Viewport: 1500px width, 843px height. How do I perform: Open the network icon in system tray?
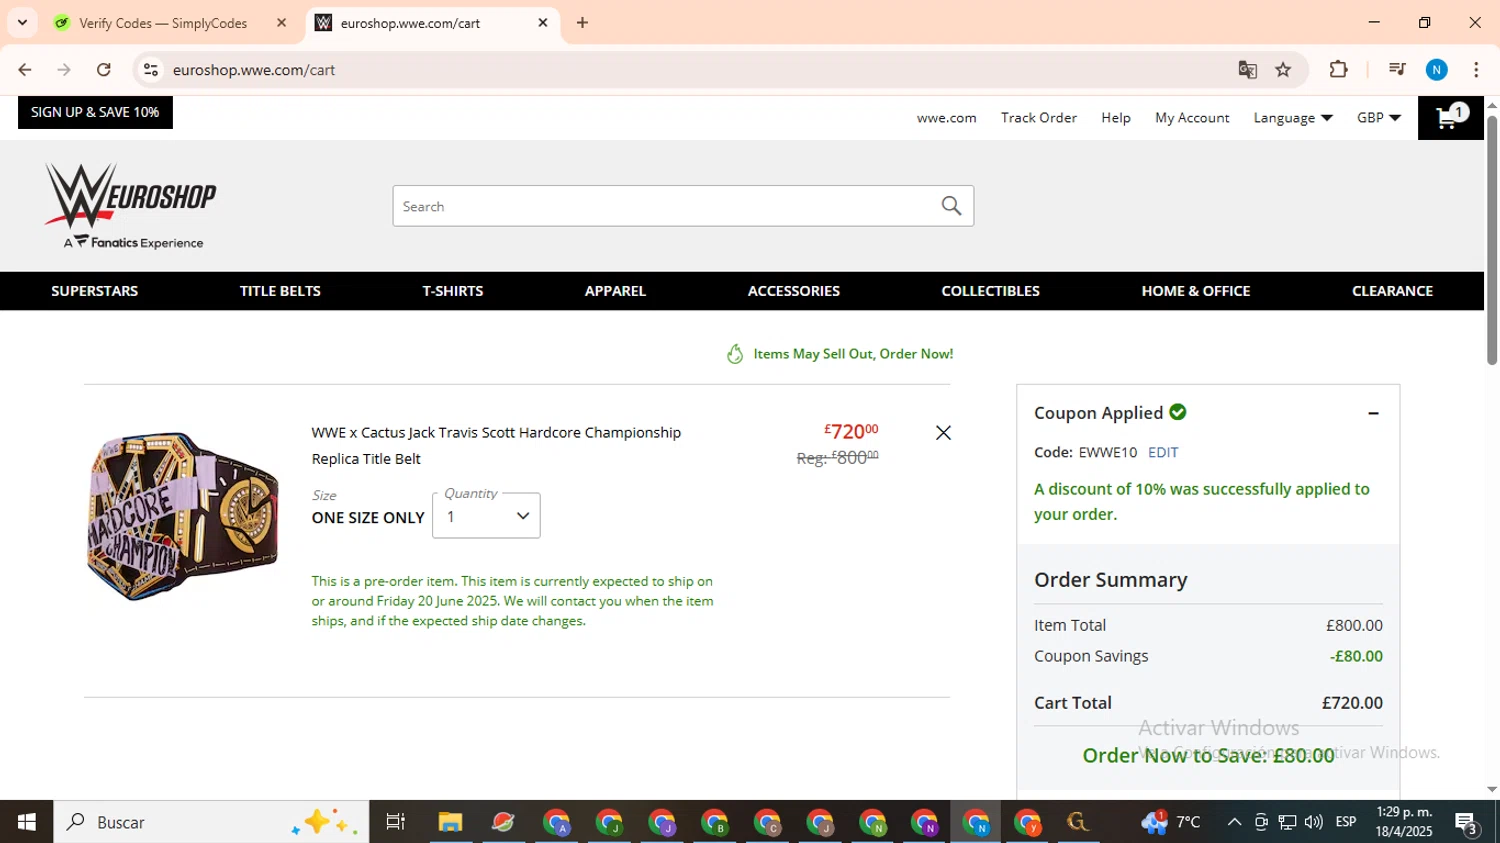click(x=1287, y=822)
